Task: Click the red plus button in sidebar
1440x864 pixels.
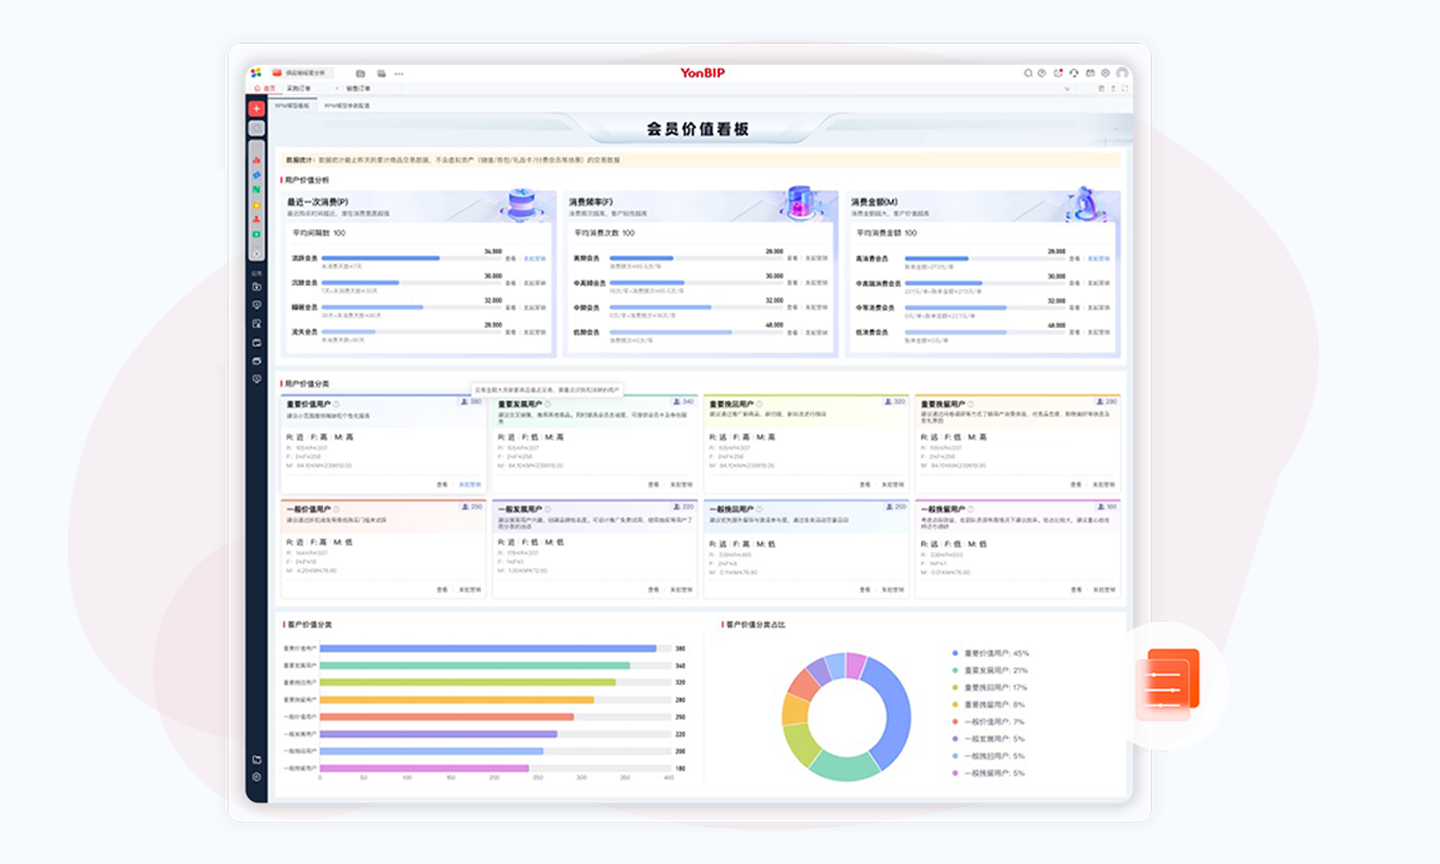Action: 256,108
